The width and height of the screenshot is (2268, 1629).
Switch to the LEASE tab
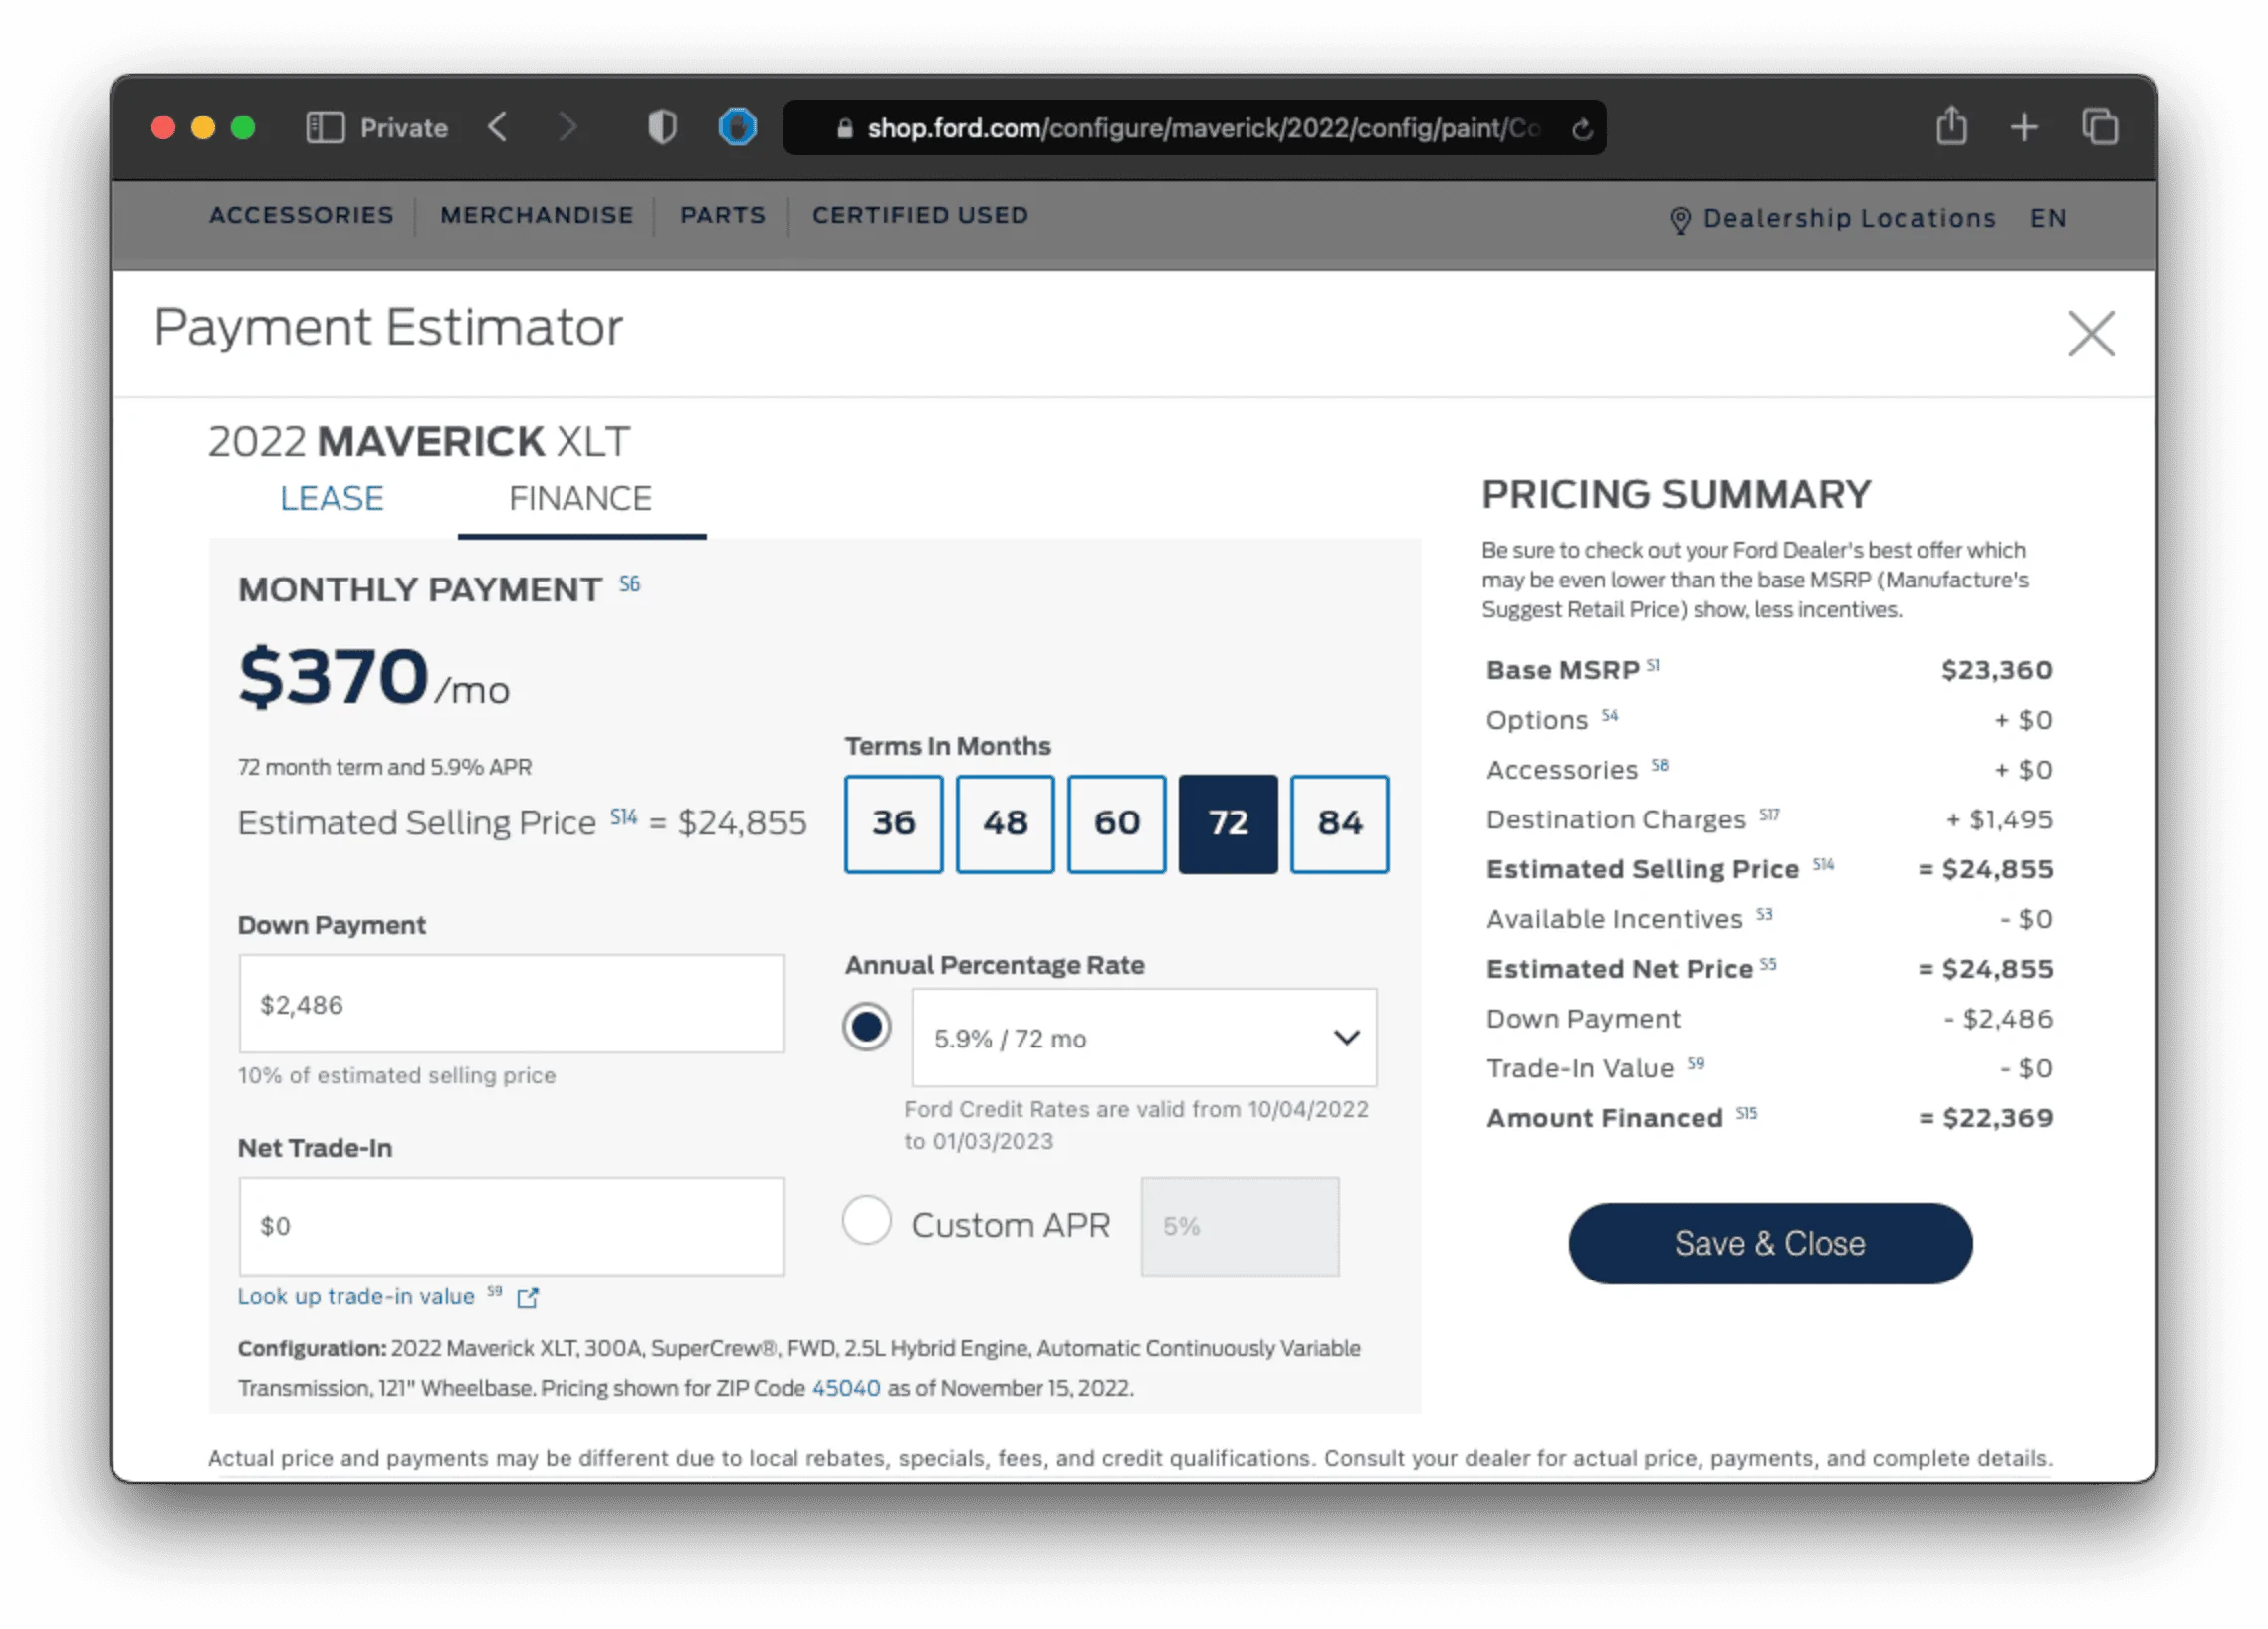[332, 498]
